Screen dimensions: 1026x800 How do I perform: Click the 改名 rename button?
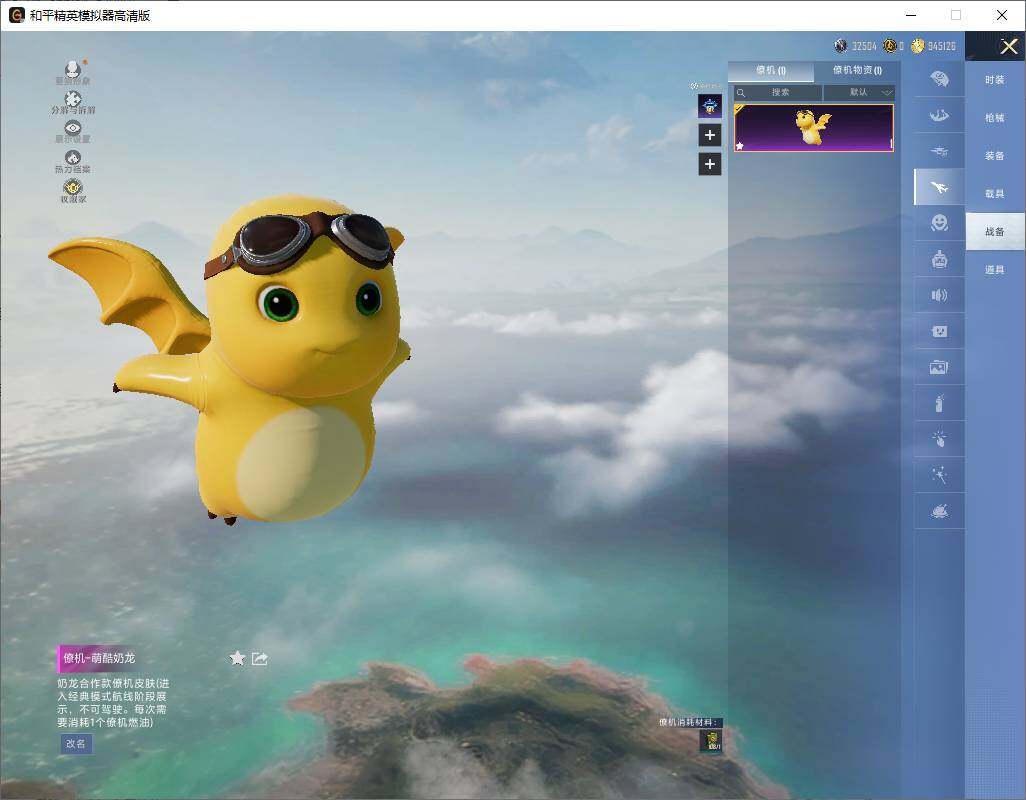76,744
